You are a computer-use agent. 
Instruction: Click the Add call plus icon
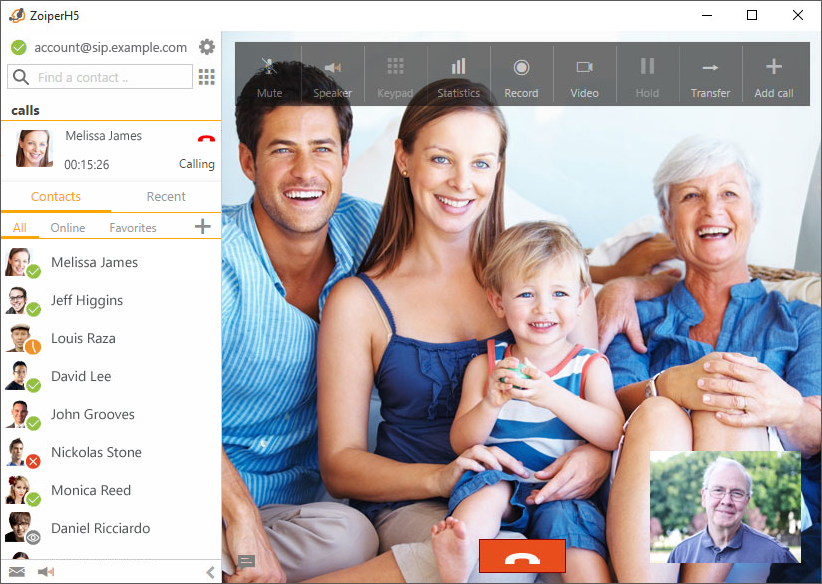(x=773, y=68)
